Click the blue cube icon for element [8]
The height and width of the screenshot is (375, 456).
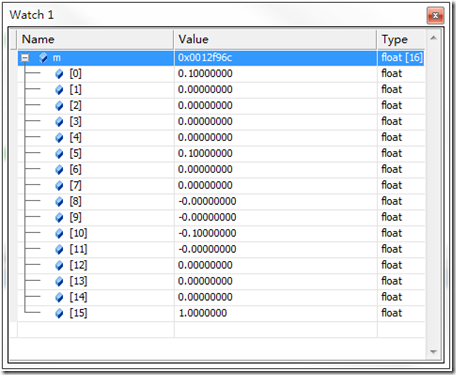coord(59,202)
